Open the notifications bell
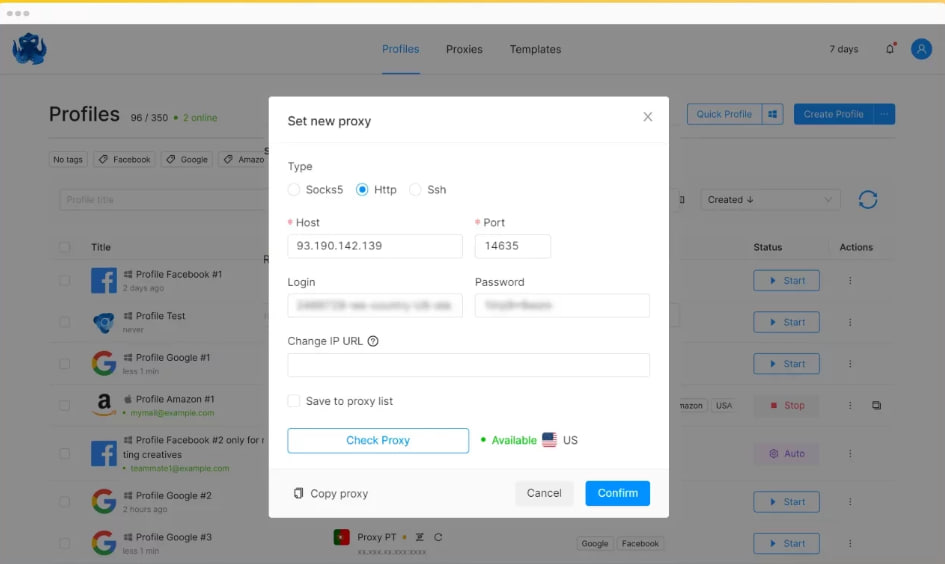Screen dimensions: 945x564 click(890, 49)
